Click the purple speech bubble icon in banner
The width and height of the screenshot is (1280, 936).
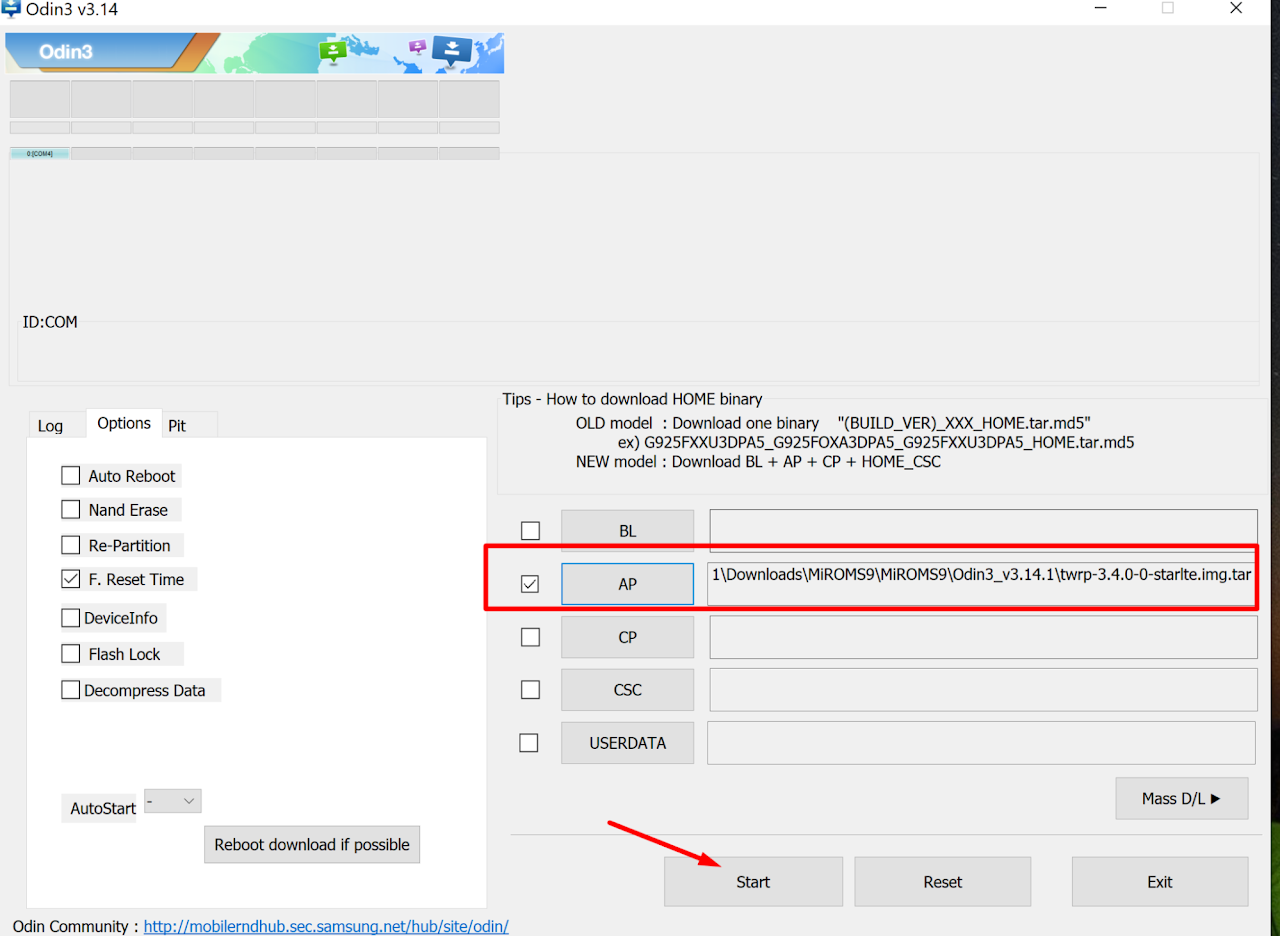tap(418, 48)
